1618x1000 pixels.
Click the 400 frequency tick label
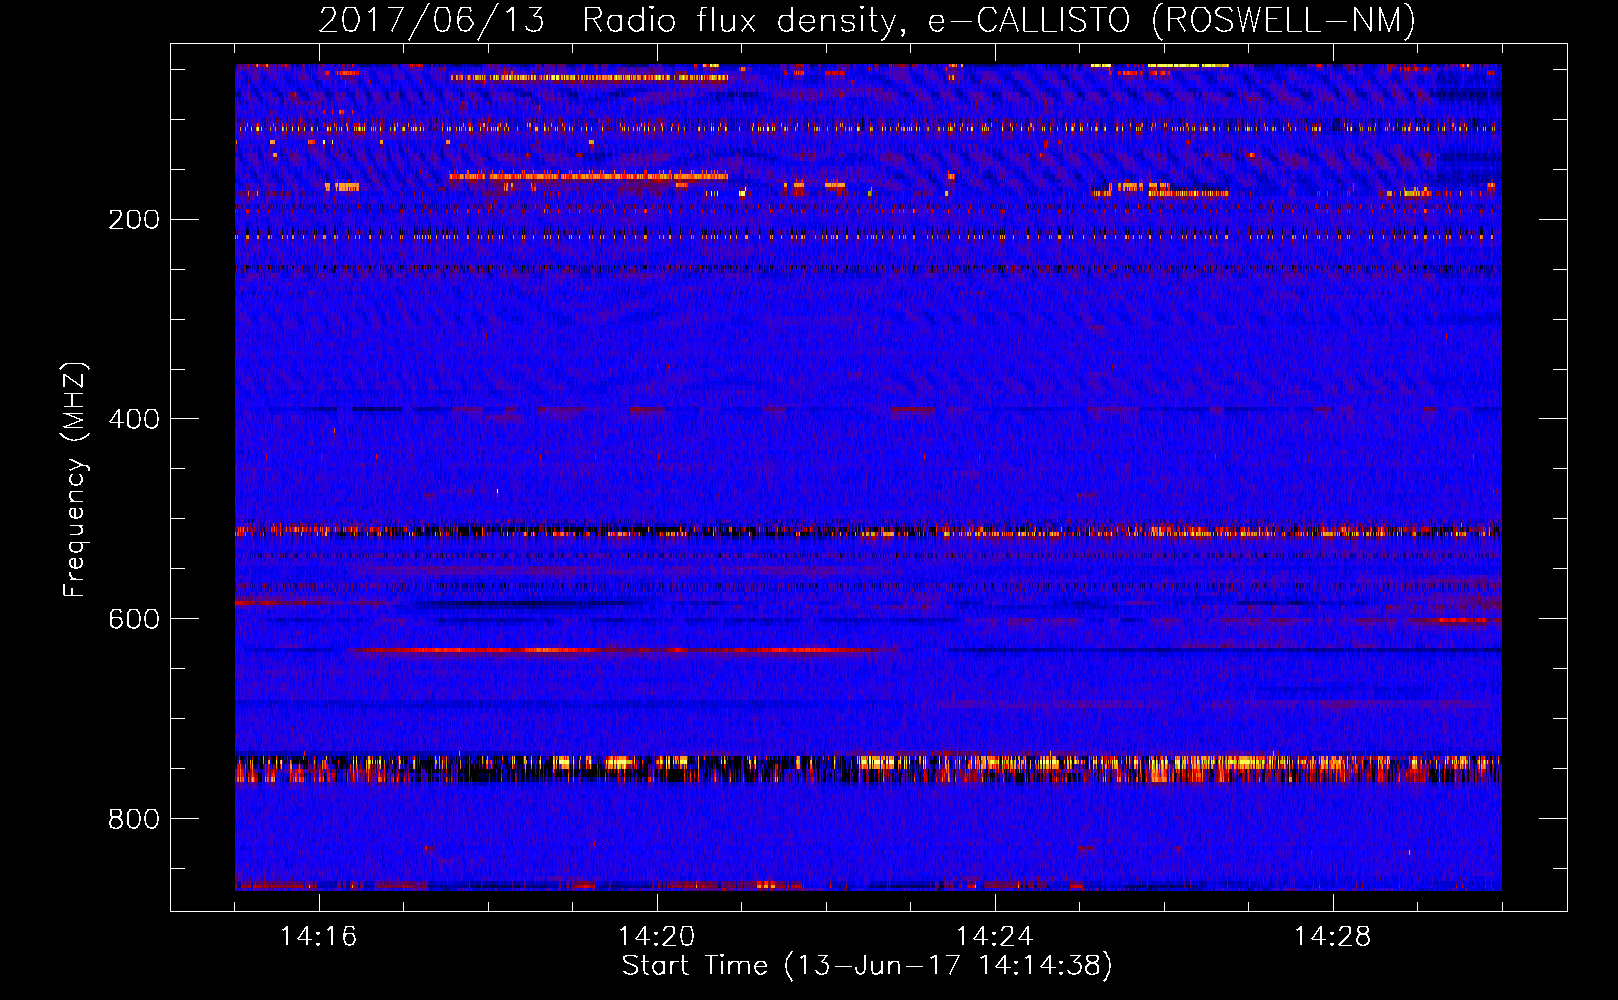(x=134, y=419)
